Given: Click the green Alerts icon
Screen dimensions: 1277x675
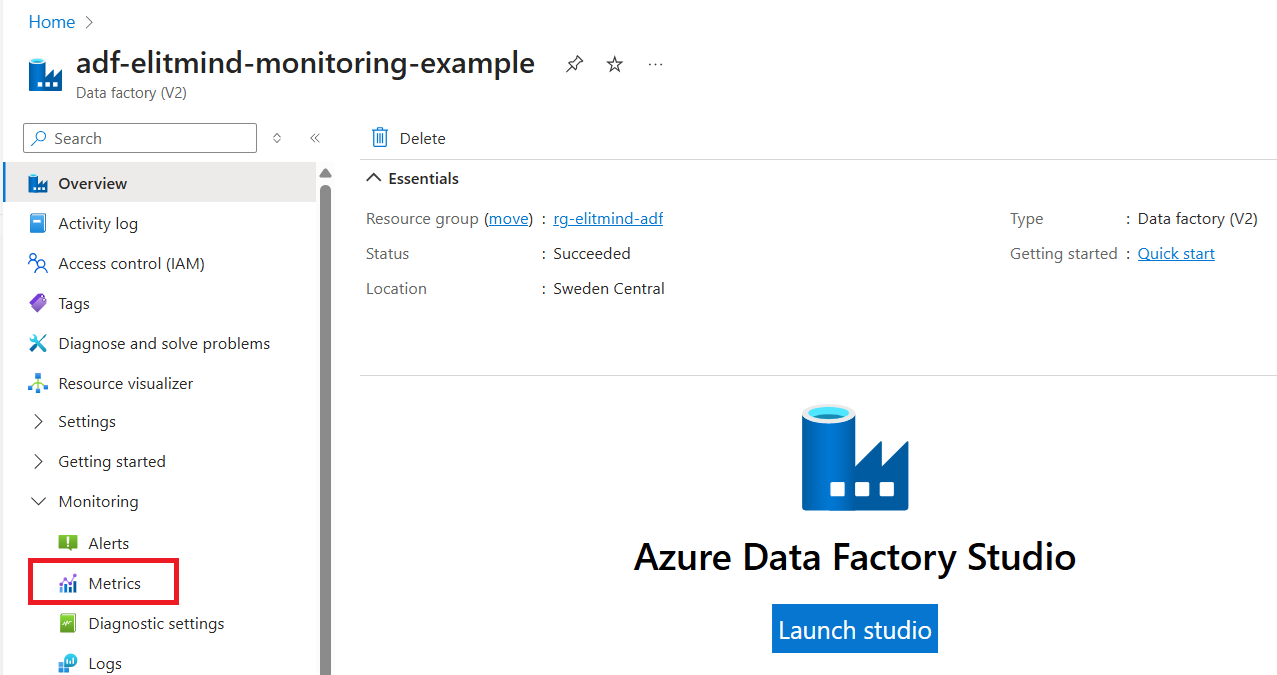Looking at the screenshot, I should 68,543.
